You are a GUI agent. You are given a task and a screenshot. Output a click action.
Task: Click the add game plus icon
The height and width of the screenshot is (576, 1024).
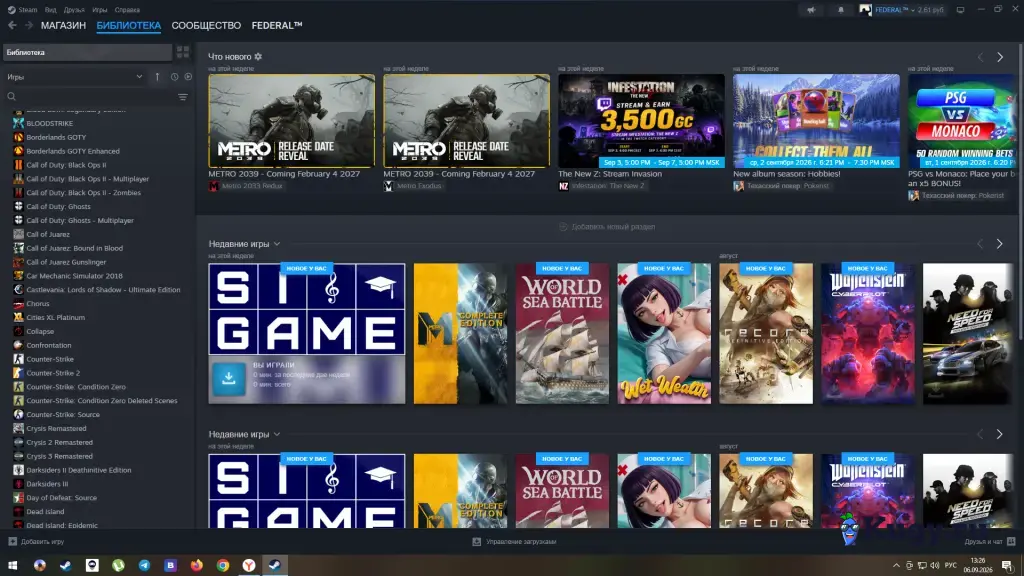point(12,541)
